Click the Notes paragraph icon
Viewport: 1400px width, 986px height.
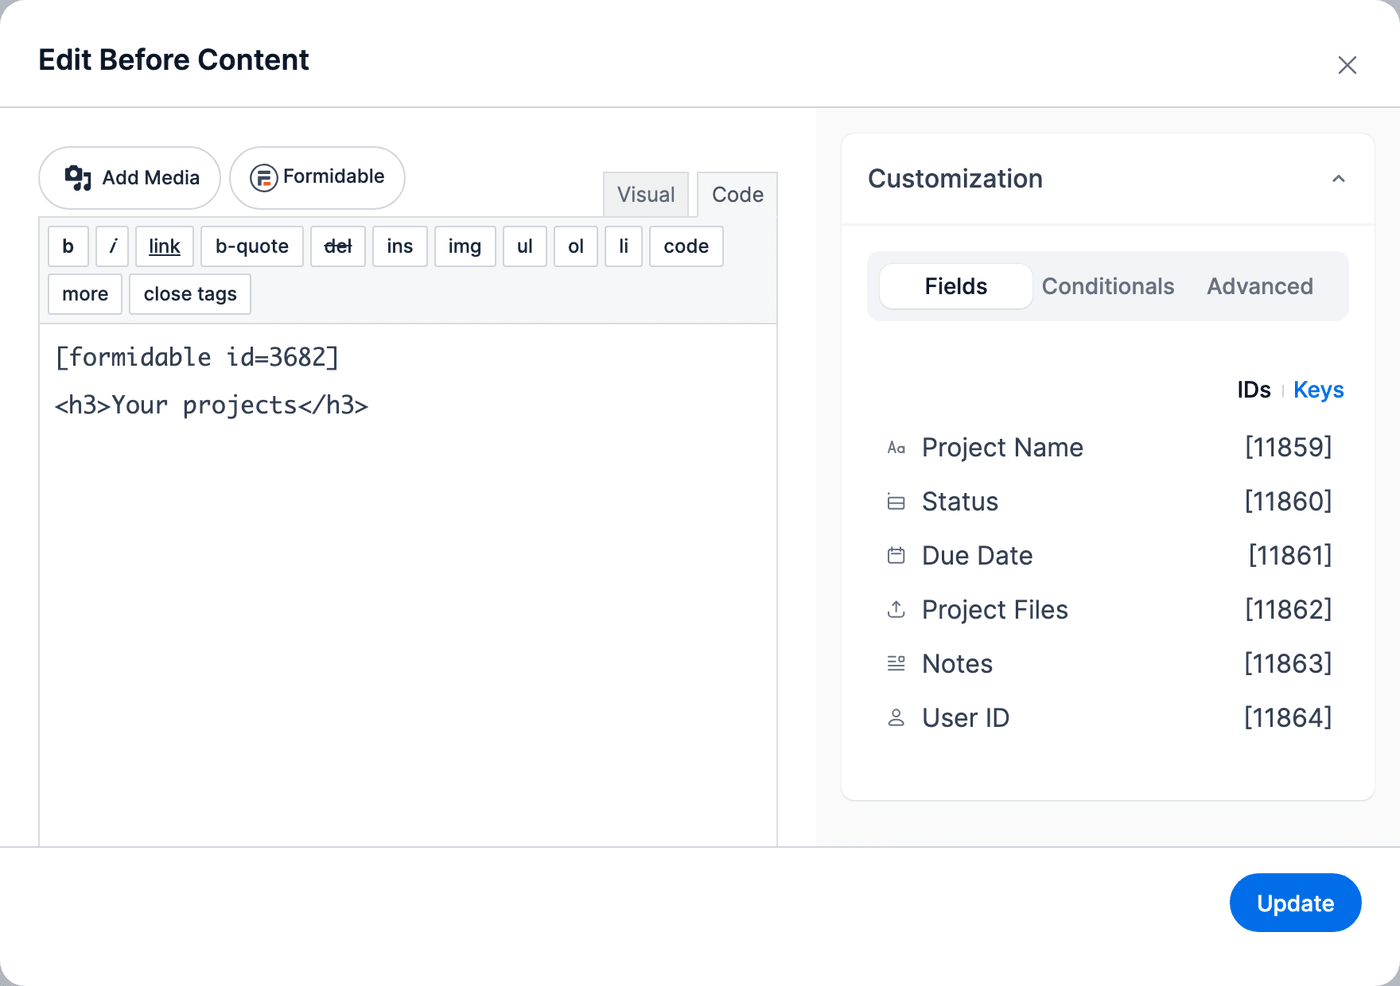tap(896, 664)
